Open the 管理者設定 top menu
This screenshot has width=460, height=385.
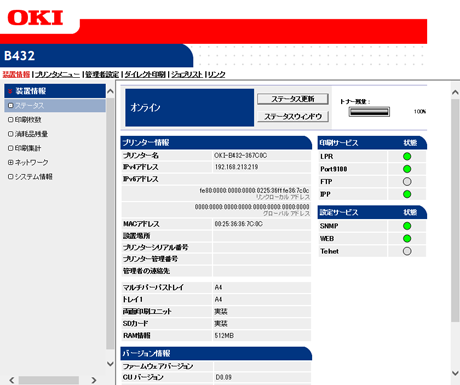pos(102,74)
